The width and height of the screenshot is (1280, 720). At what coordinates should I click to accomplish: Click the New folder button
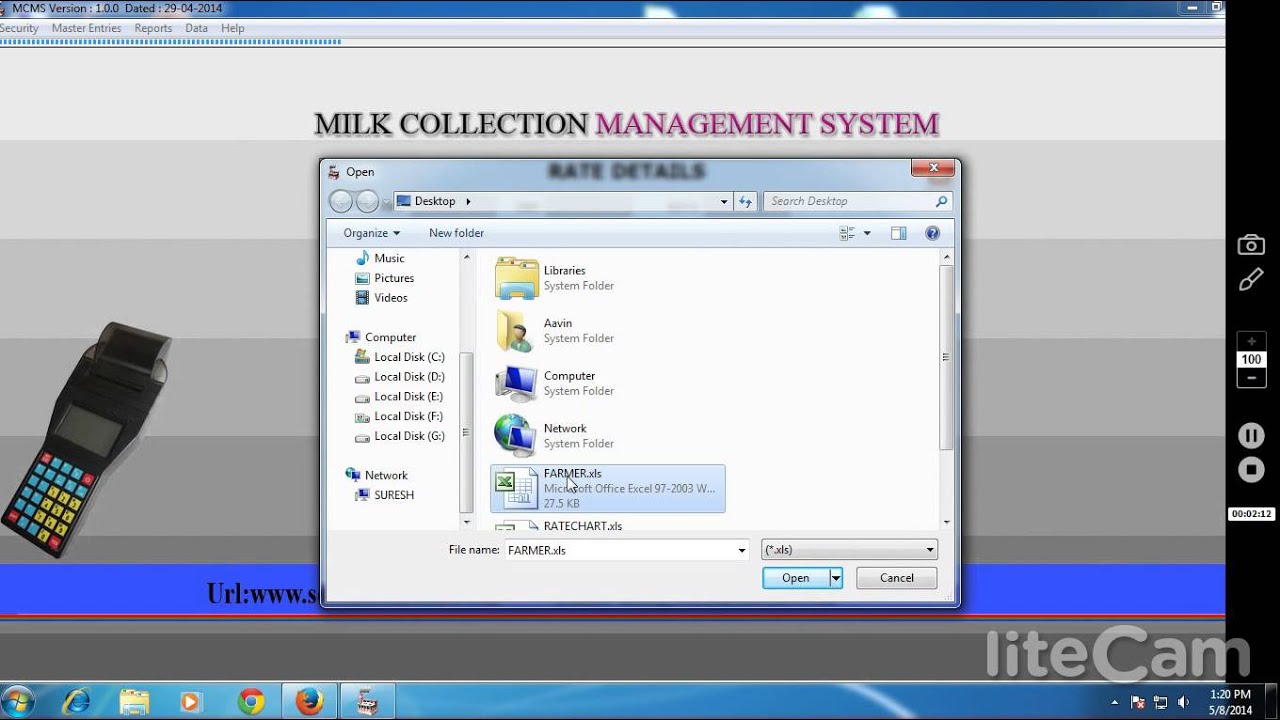[x=456, y=233]
